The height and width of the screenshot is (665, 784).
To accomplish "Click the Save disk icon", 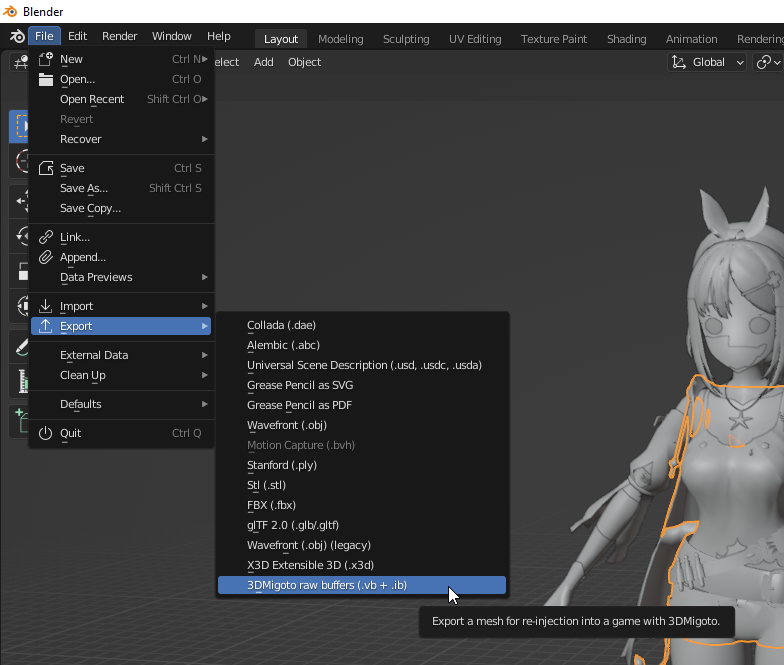I will click(x=46, y=168).
